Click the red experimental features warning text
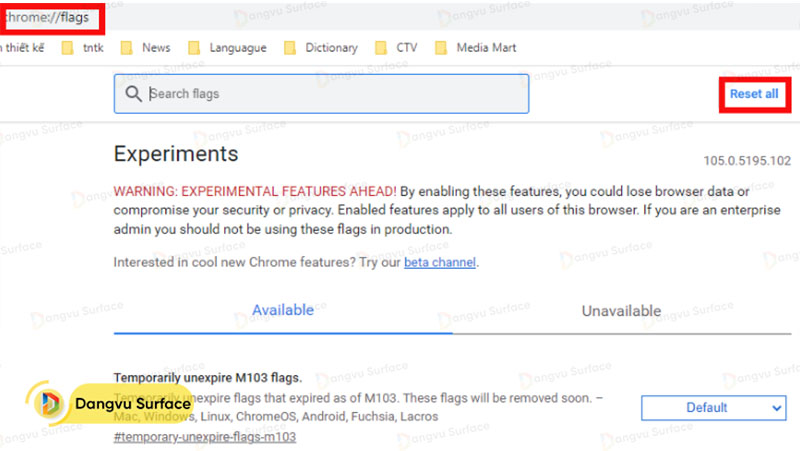This screenshot has height=451, width=800. click(255, 190)
